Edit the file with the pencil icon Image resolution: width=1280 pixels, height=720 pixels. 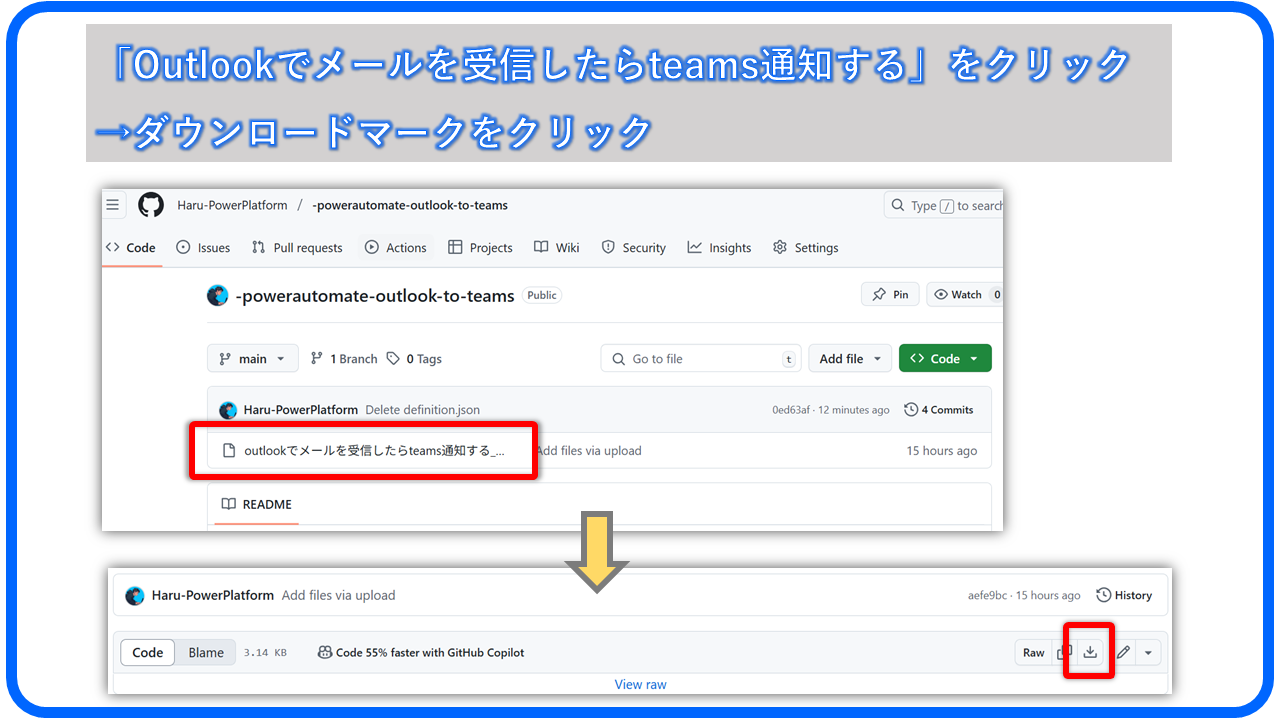tap(1122, 651)
